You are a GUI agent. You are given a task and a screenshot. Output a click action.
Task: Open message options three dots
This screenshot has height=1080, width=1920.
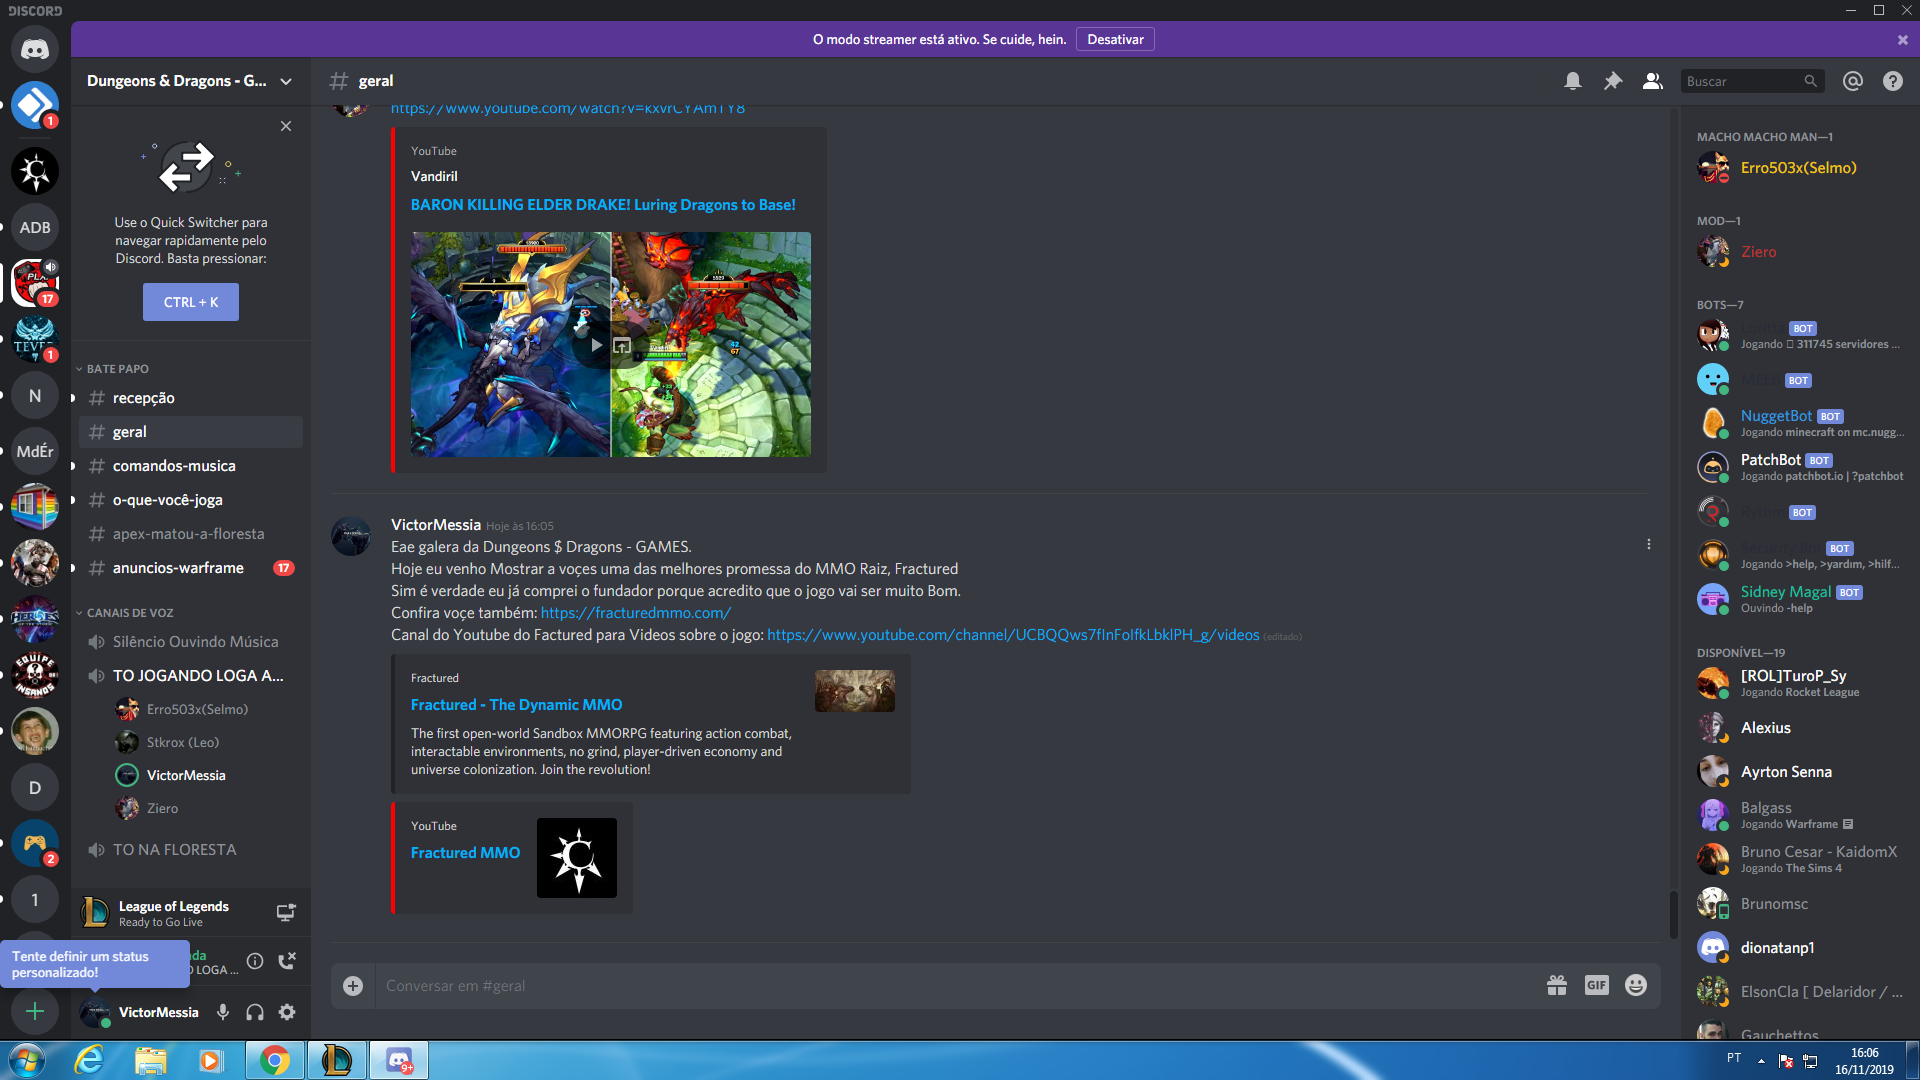coord(1649,544)
